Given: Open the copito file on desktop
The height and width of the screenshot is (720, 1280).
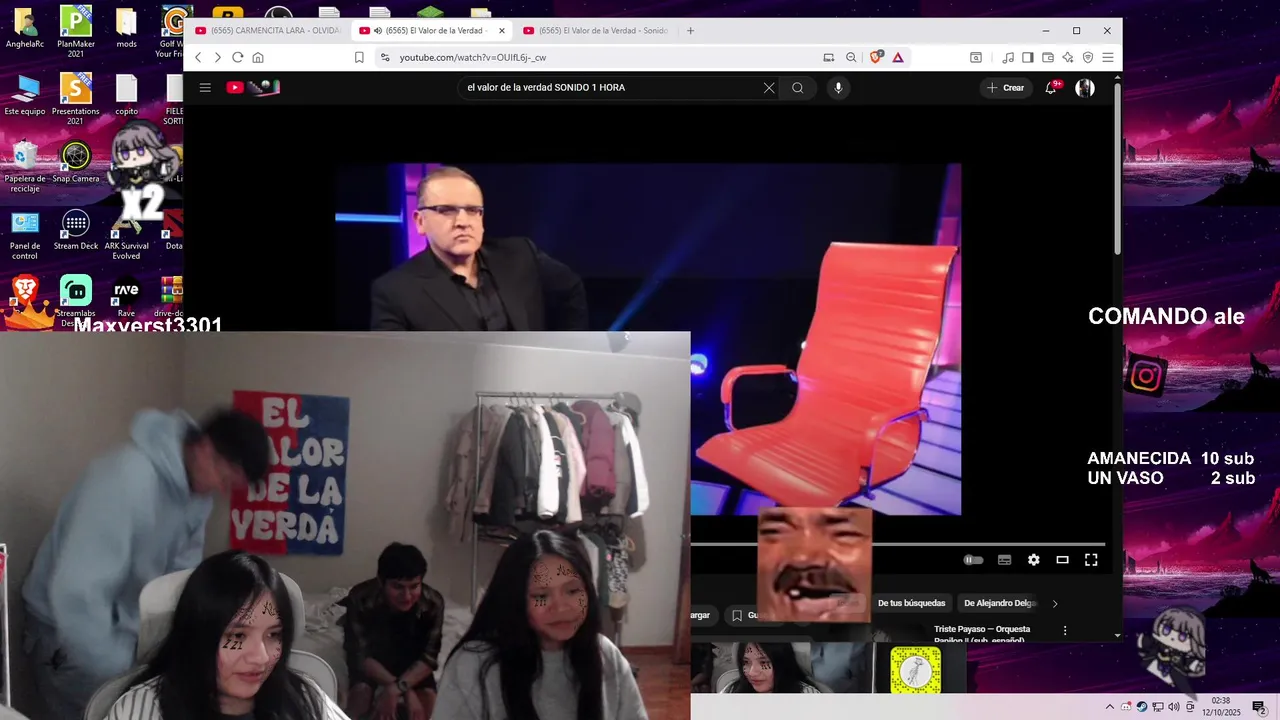Looking at the screenshot, I should click(x=126, y=95).
